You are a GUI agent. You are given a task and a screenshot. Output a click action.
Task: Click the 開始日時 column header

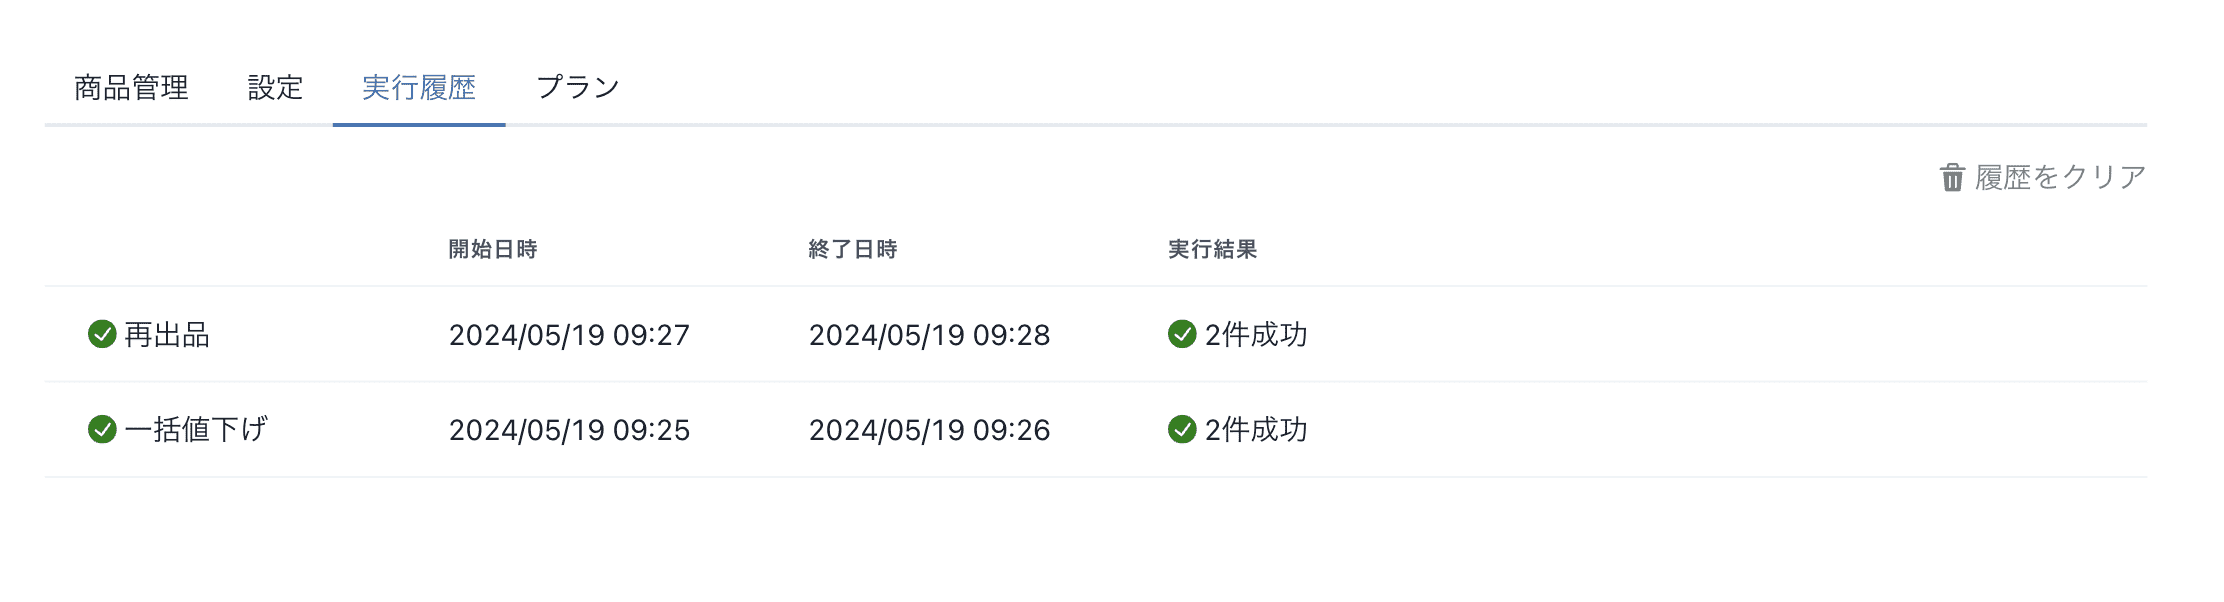coord(492,249)
